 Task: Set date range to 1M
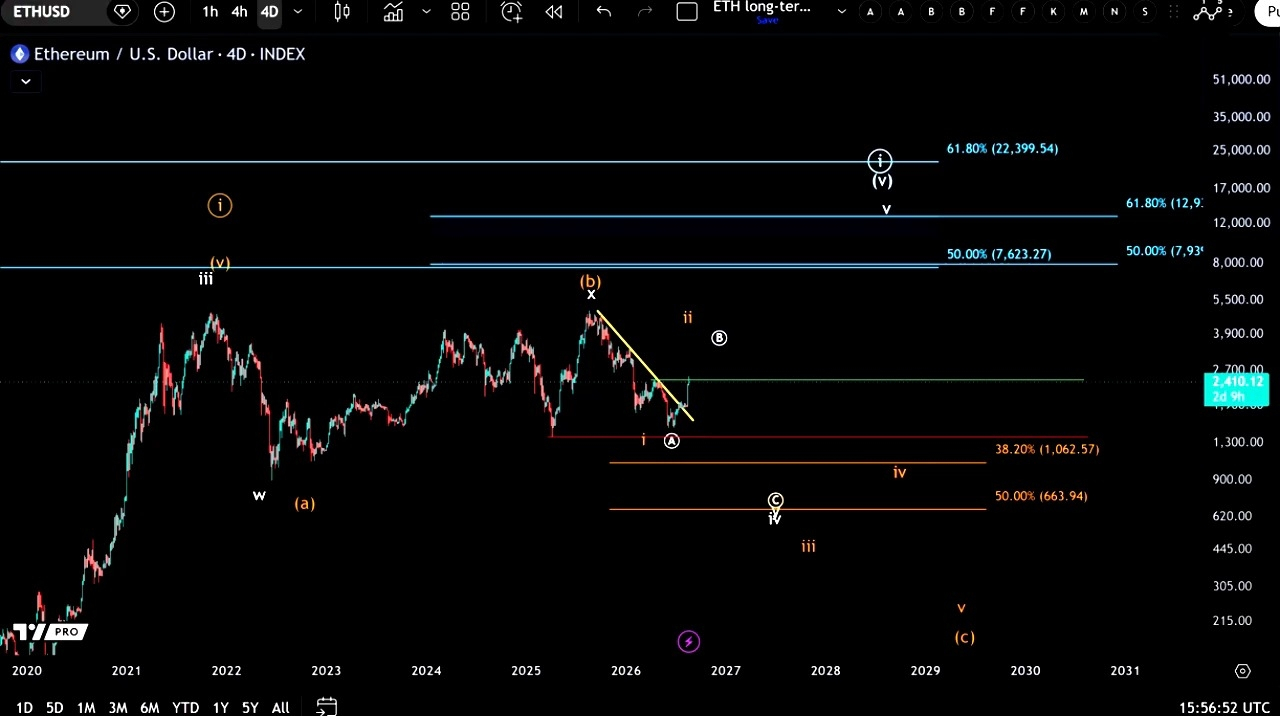click(x=86, y=708)
